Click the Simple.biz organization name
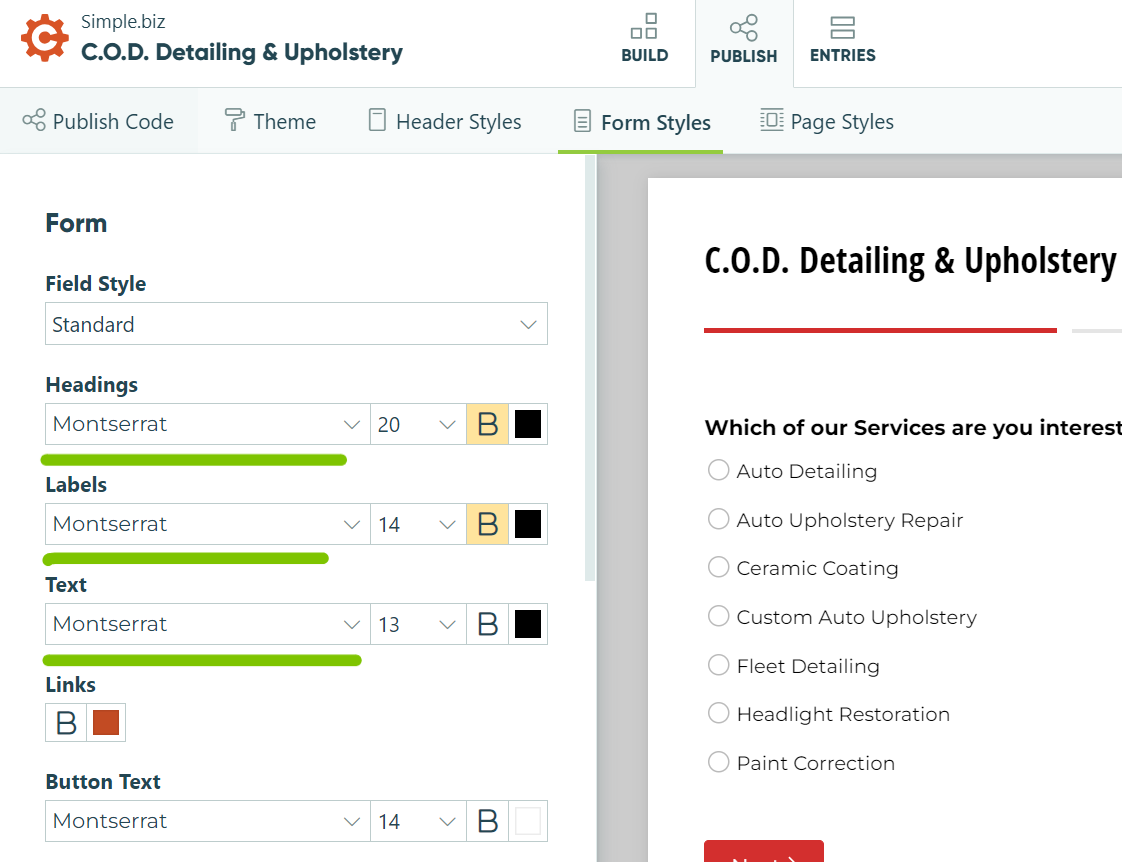 tap(123, 21)
